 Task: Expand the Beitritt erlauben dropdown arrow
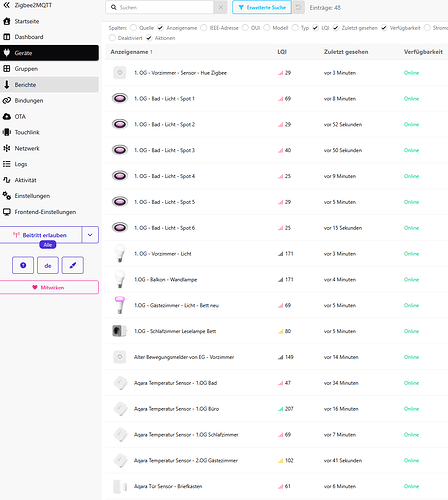coord(90,235)
